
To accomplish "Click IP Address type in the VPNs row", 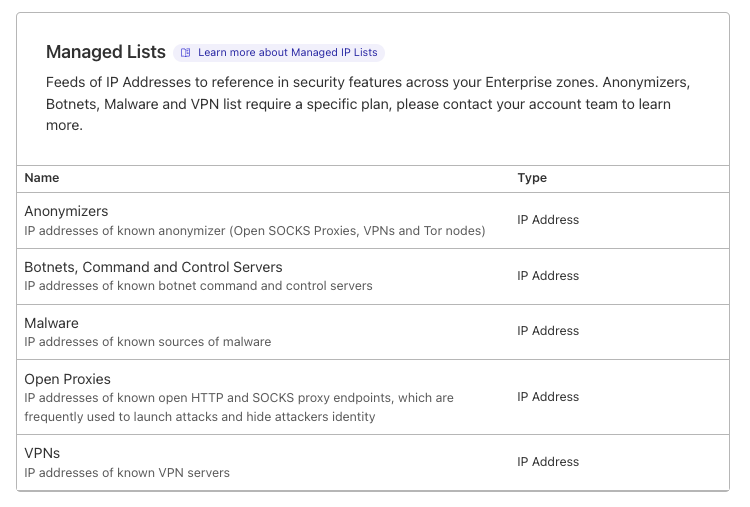I will click(548, 462).
